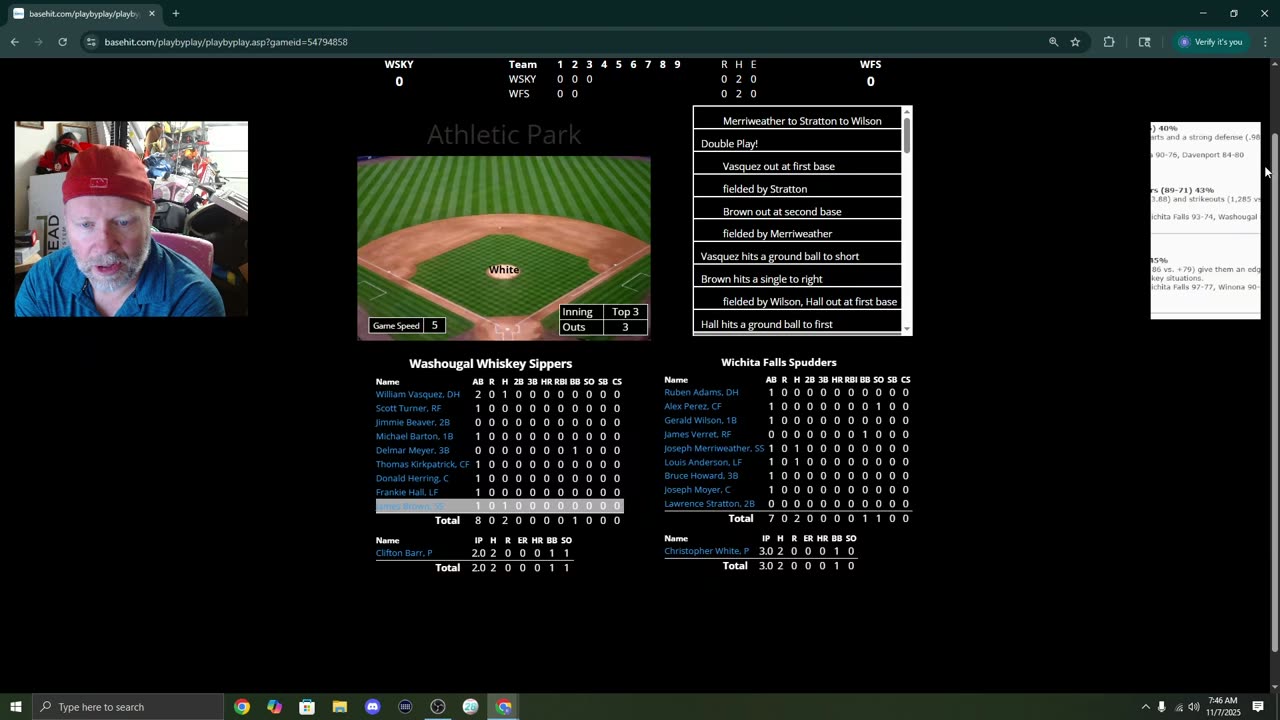The height and width of the screenshot is (720, 1280).
Task: Open player Michael Barton, 1B
Action: pyautogui.click(x=414, y=436)
